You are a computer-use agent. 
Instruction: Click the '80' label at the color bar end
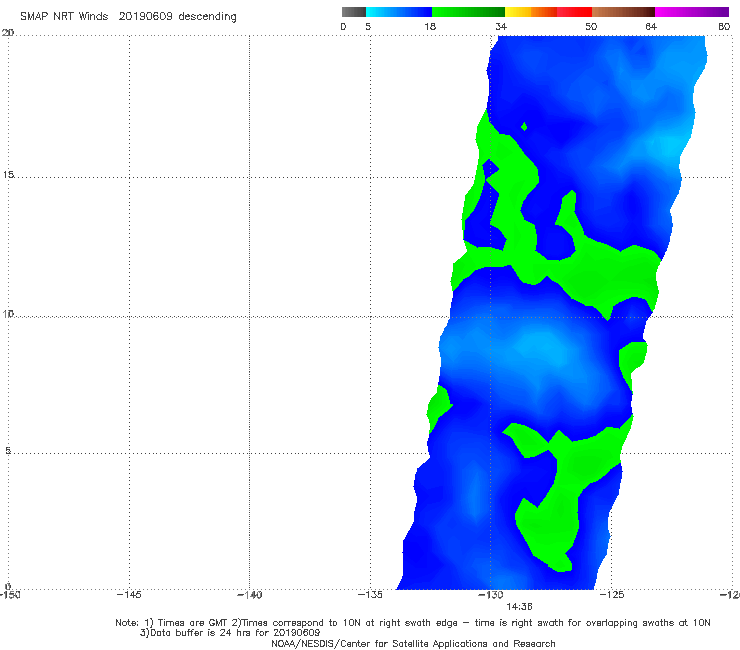point(724,27)
